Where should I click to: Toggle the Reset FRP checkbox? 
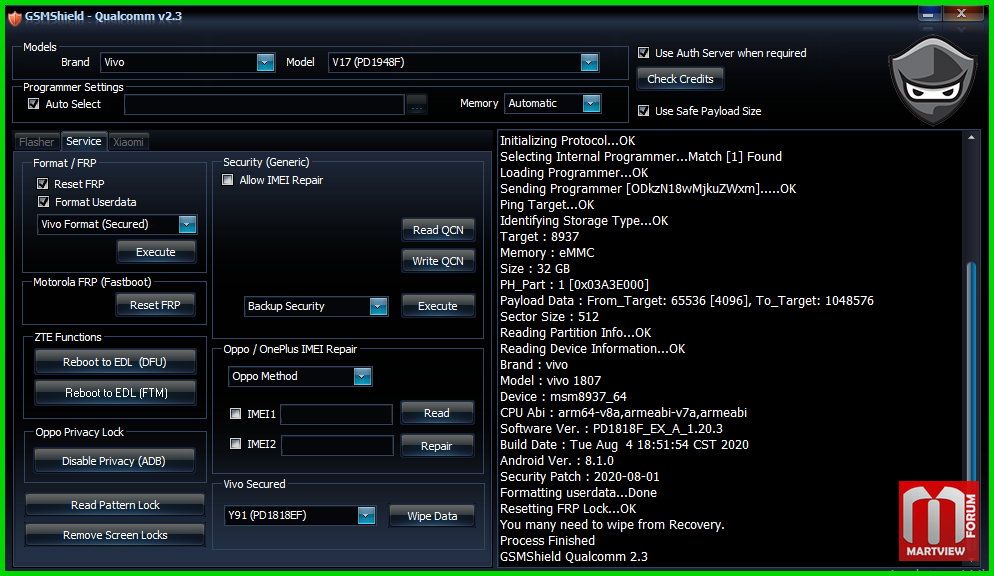click(42, 184)
